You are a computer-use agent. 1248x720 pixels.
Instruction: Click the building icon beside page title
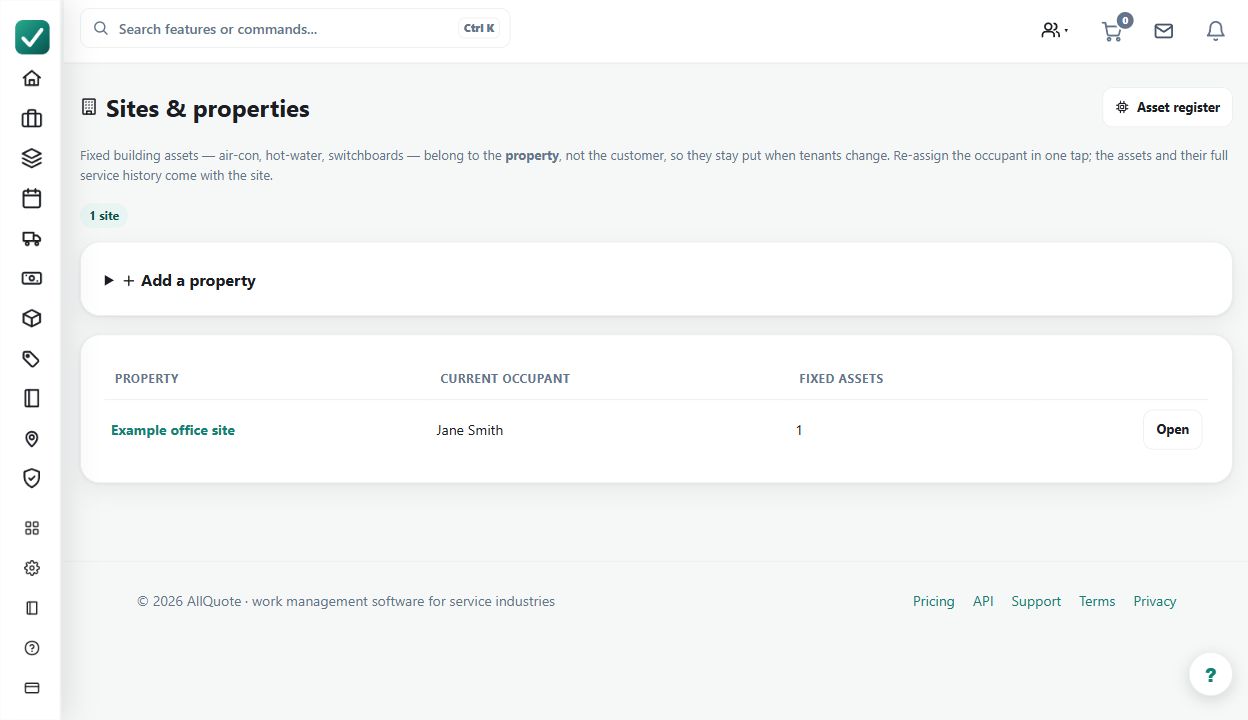(x=89, y=106)
